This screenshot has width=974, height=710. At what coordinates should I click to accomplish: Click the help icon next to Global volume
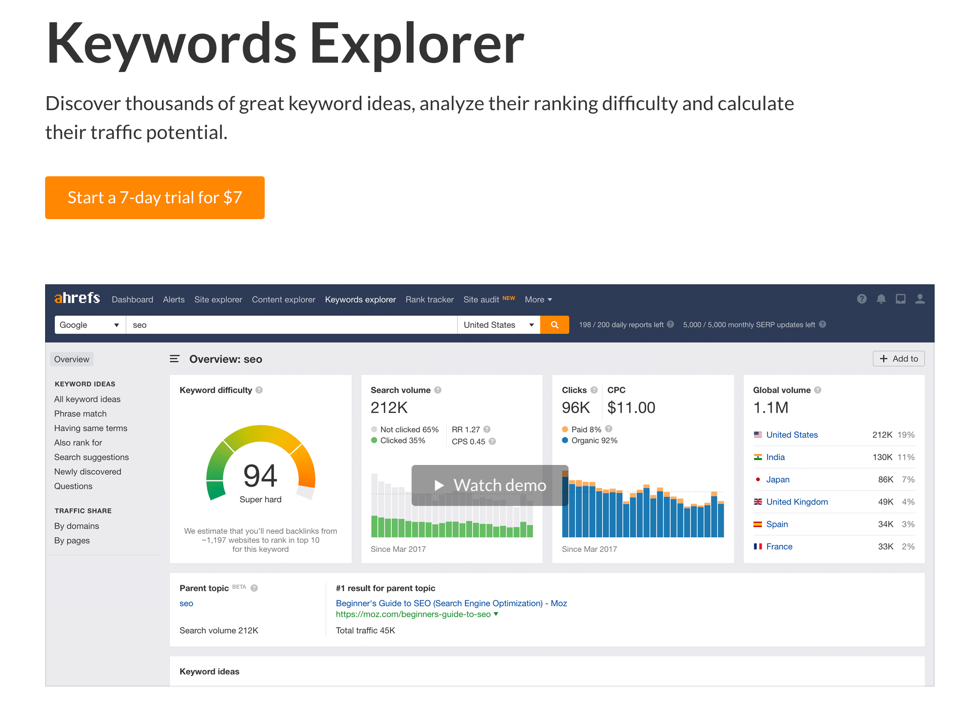817,390
